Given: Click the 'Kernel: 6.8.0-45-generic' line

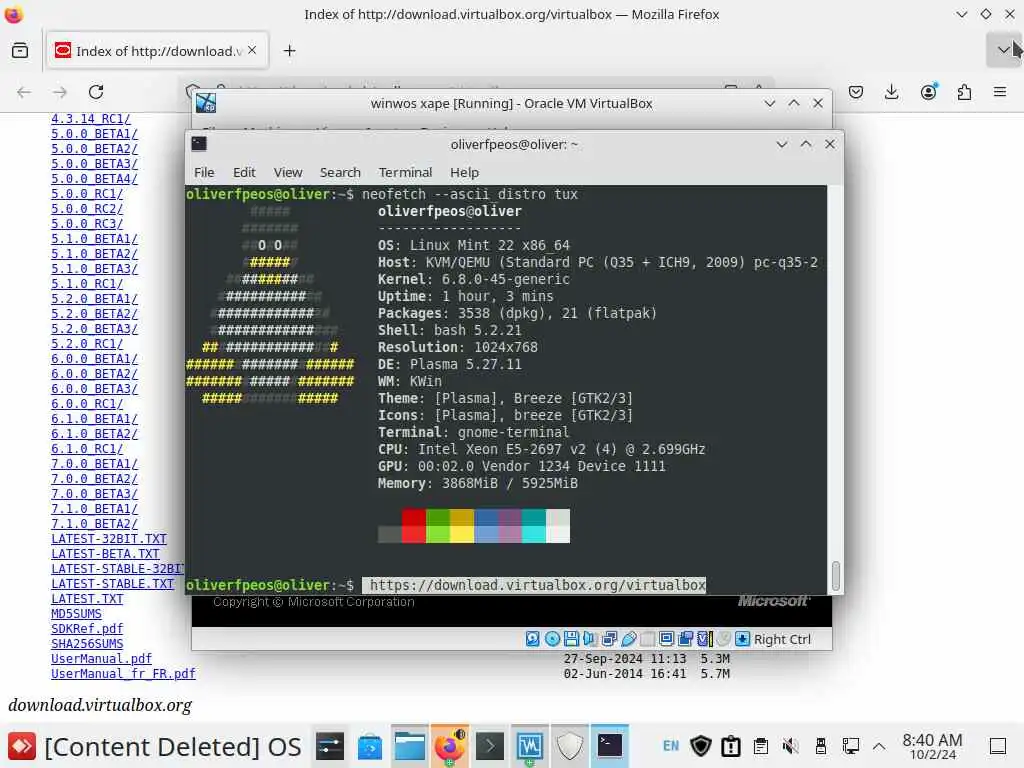Looking at the screenshot, I should pos(473,280).
